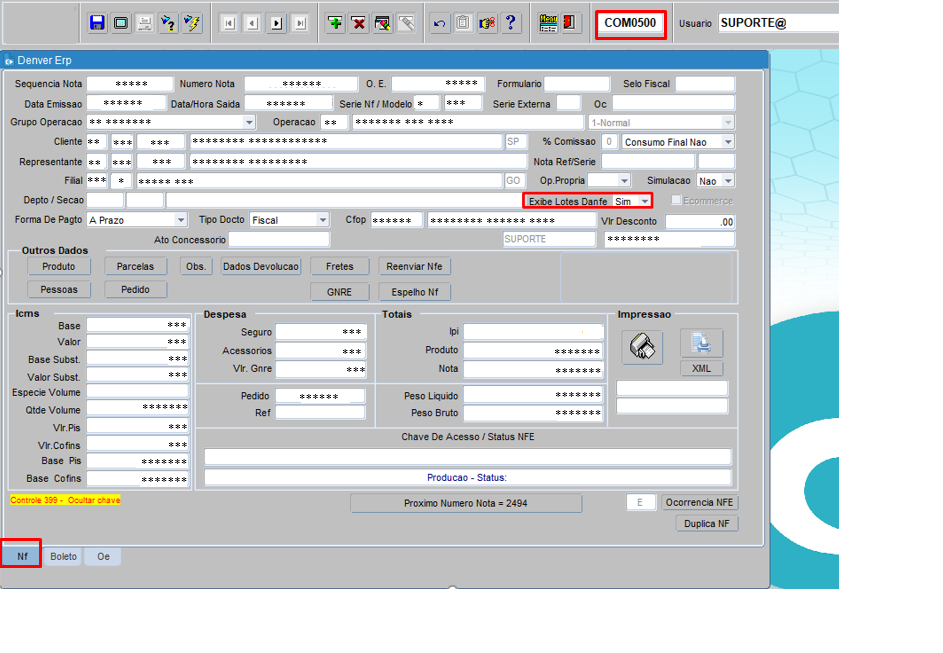
Task: Change Simulacao dropdown value
Action: pyautogui.click(x=726, y=180)
